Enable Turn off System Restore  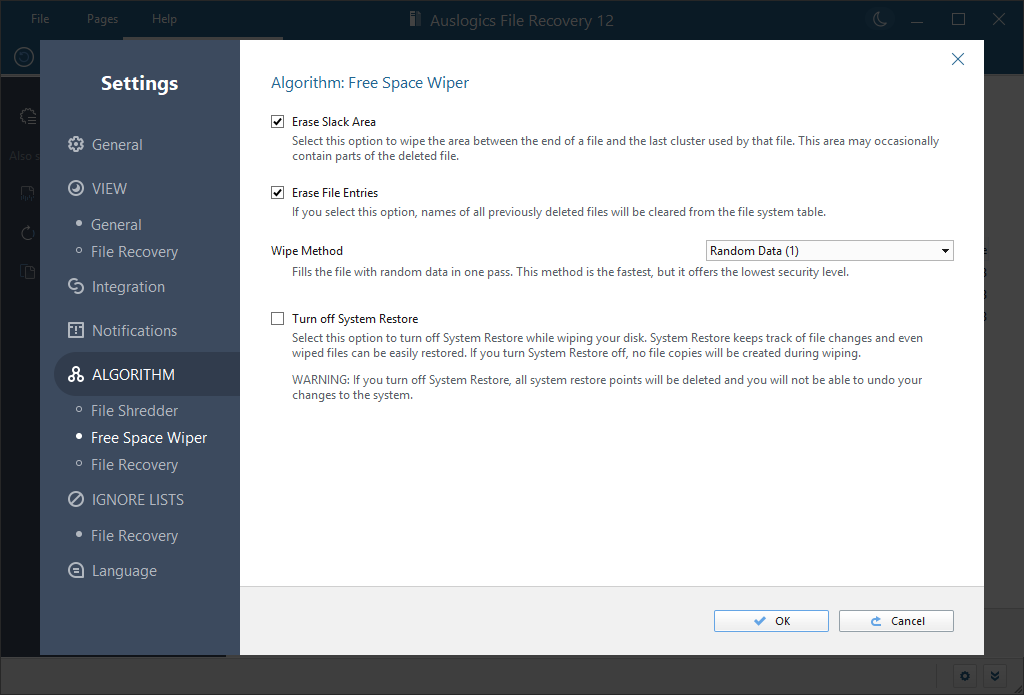[277, 318]
